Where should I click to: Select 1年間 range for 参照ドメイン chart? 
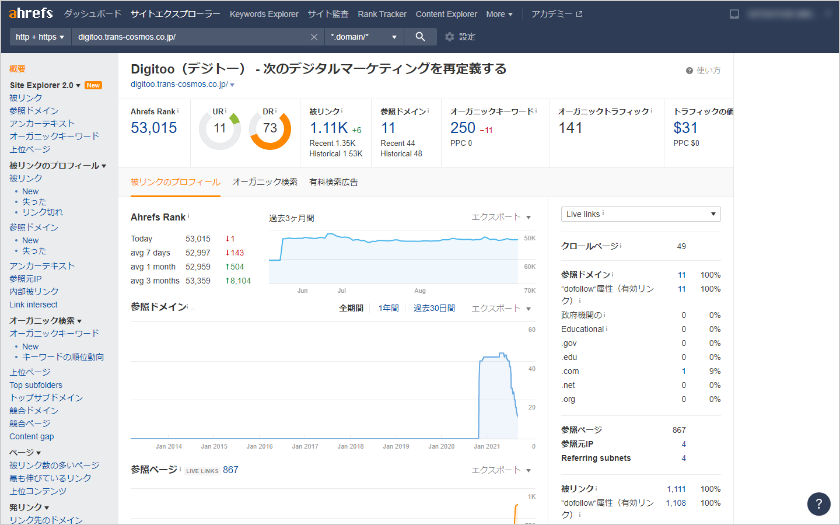pyautogui.click(x=388, y=308)
